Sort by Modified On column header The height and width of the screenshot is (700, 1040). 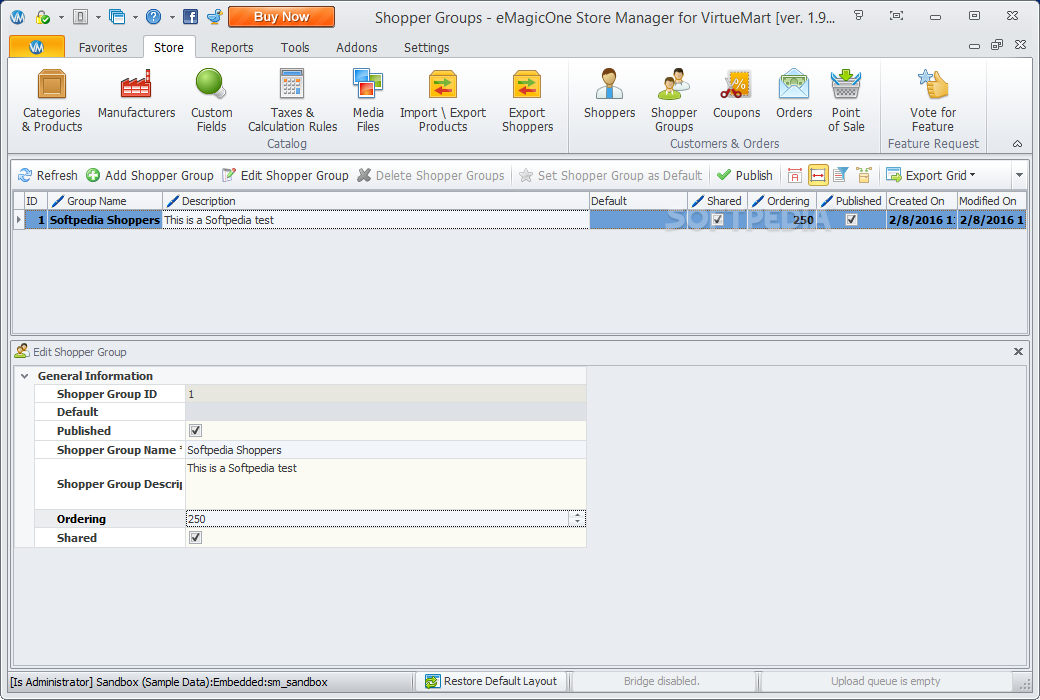(x=992, y=201)
